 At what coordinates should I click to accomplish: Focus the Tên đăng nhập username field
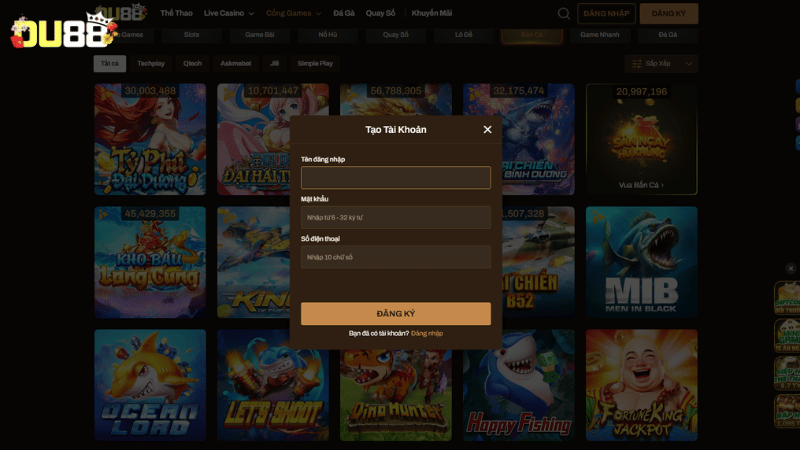395,178
